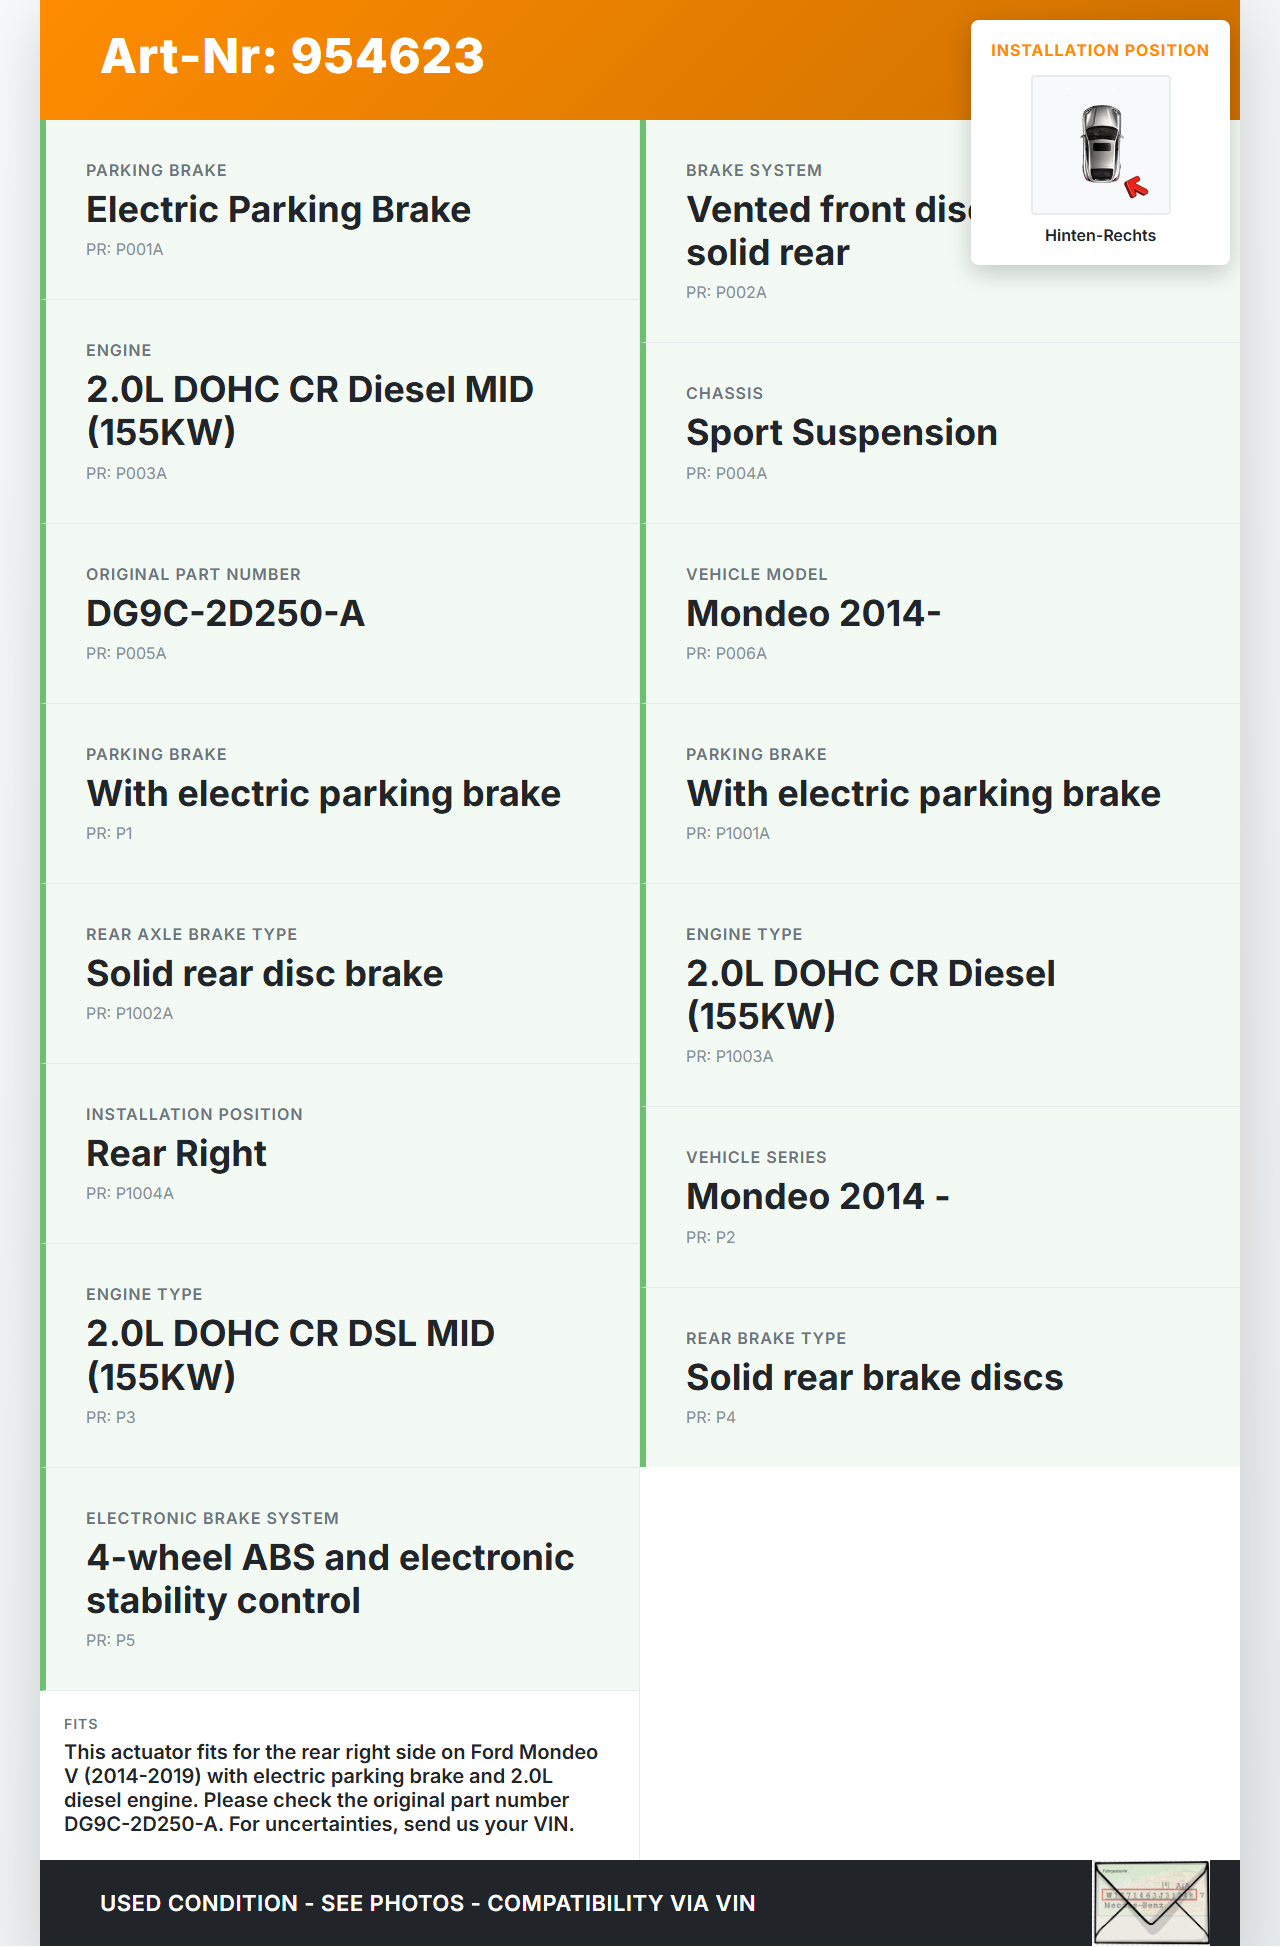Click the 2.0L DOHC CR DSL MID entry
The width and height of the screenshot is (1280, 1947).
(290, 1354)
